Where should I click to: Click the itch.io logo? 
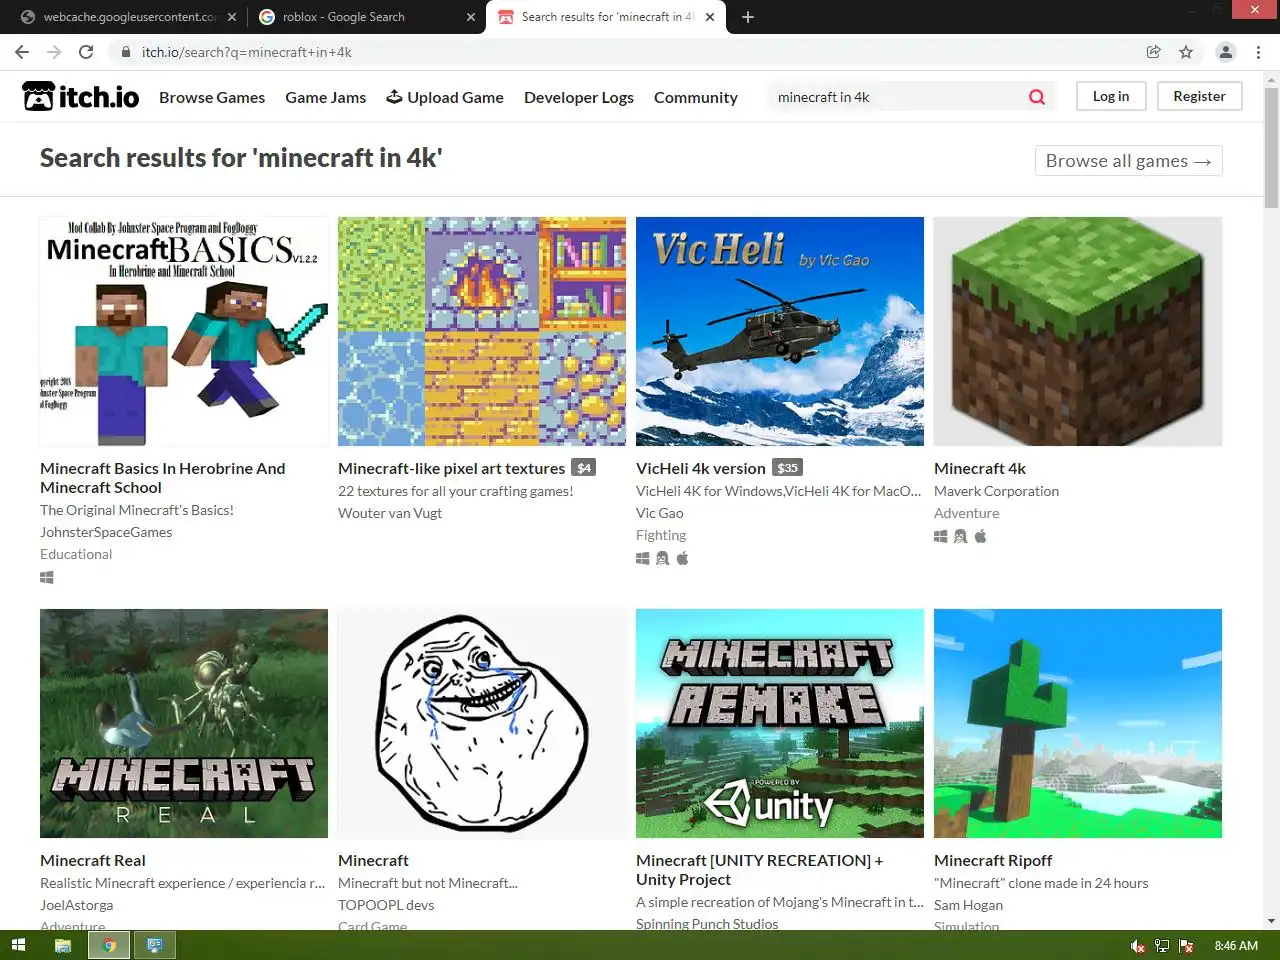coord(81,96)
